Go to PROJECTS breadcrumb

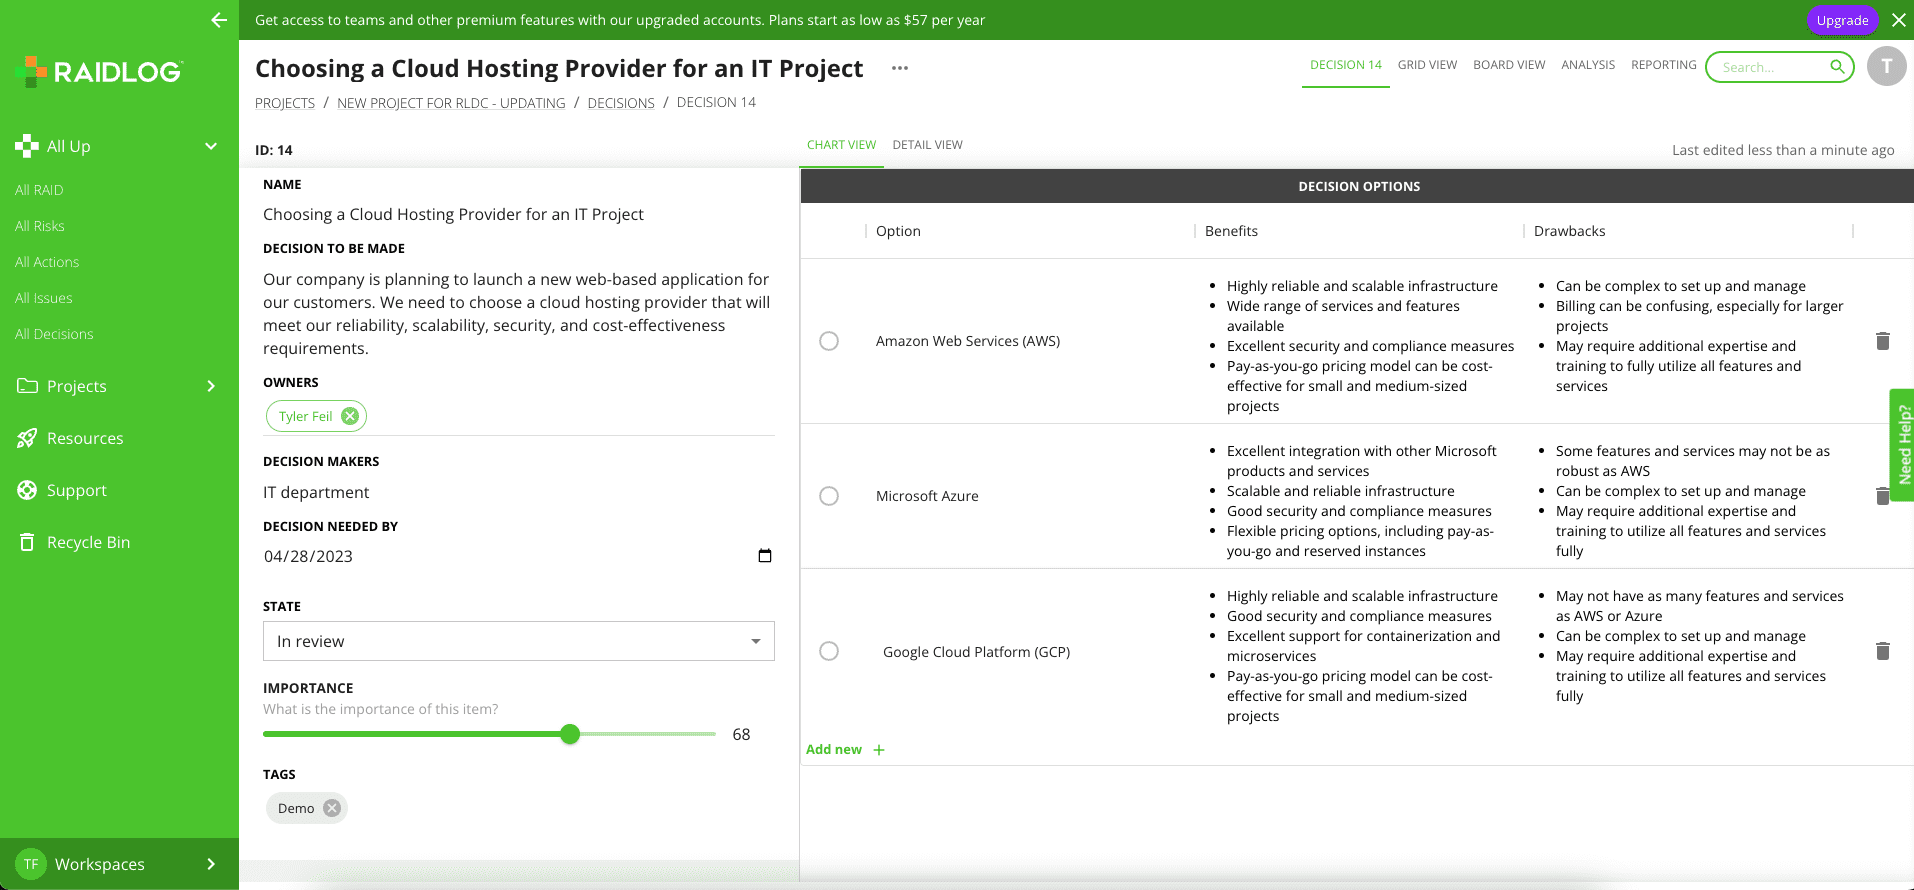click(285, 103)
